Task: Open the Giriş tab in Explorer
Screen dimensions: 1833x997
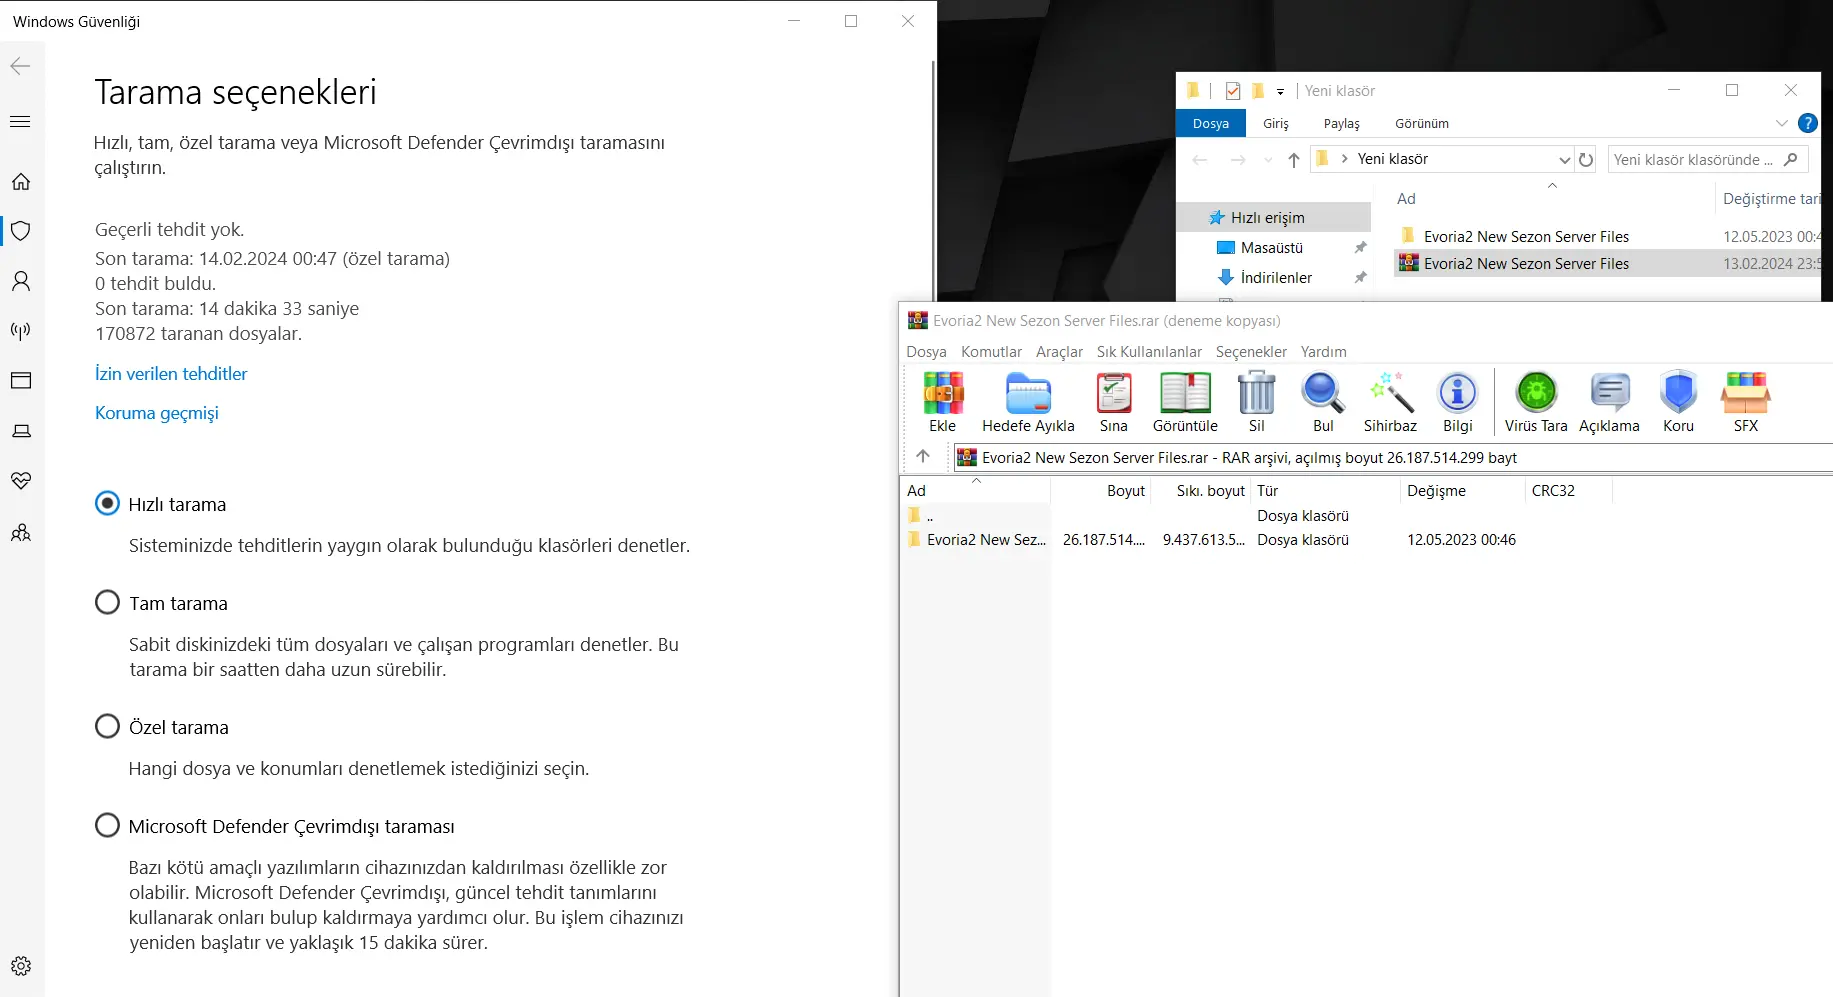Action: (x=1276, y=123)
